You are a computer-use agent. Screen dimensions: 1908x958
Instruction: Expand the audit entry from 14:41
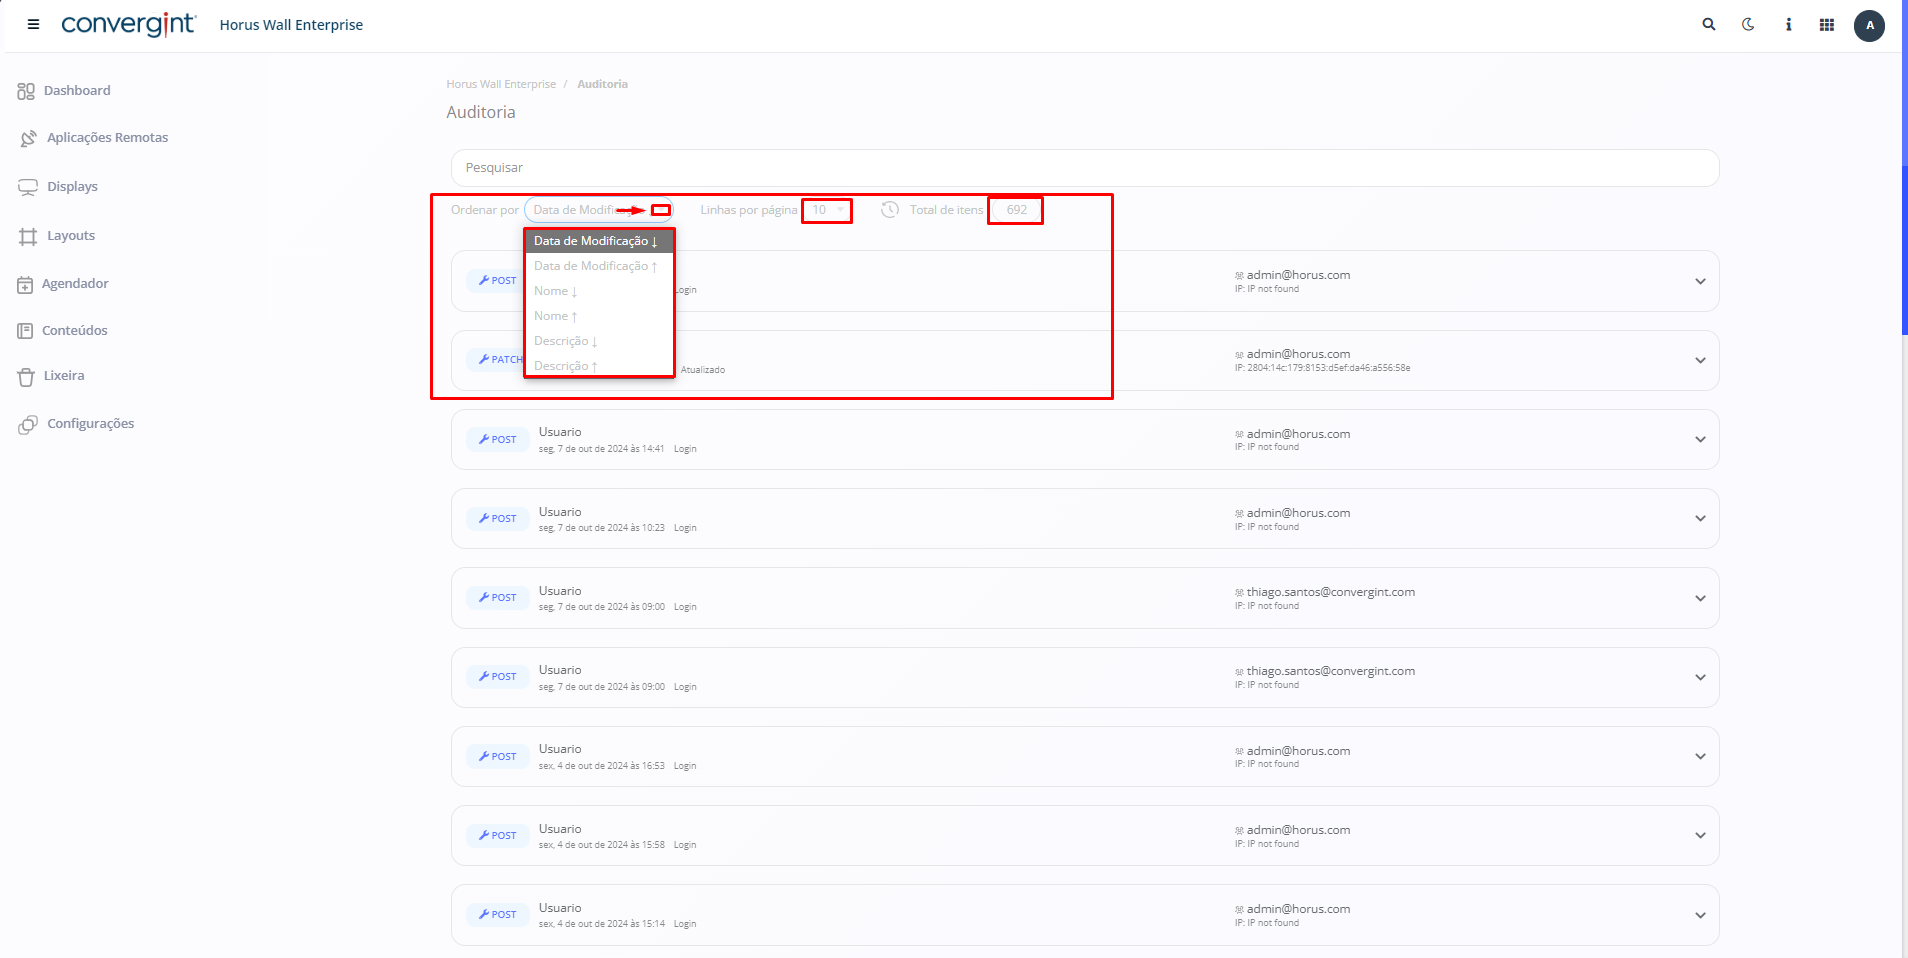(x=1700, y=440)
